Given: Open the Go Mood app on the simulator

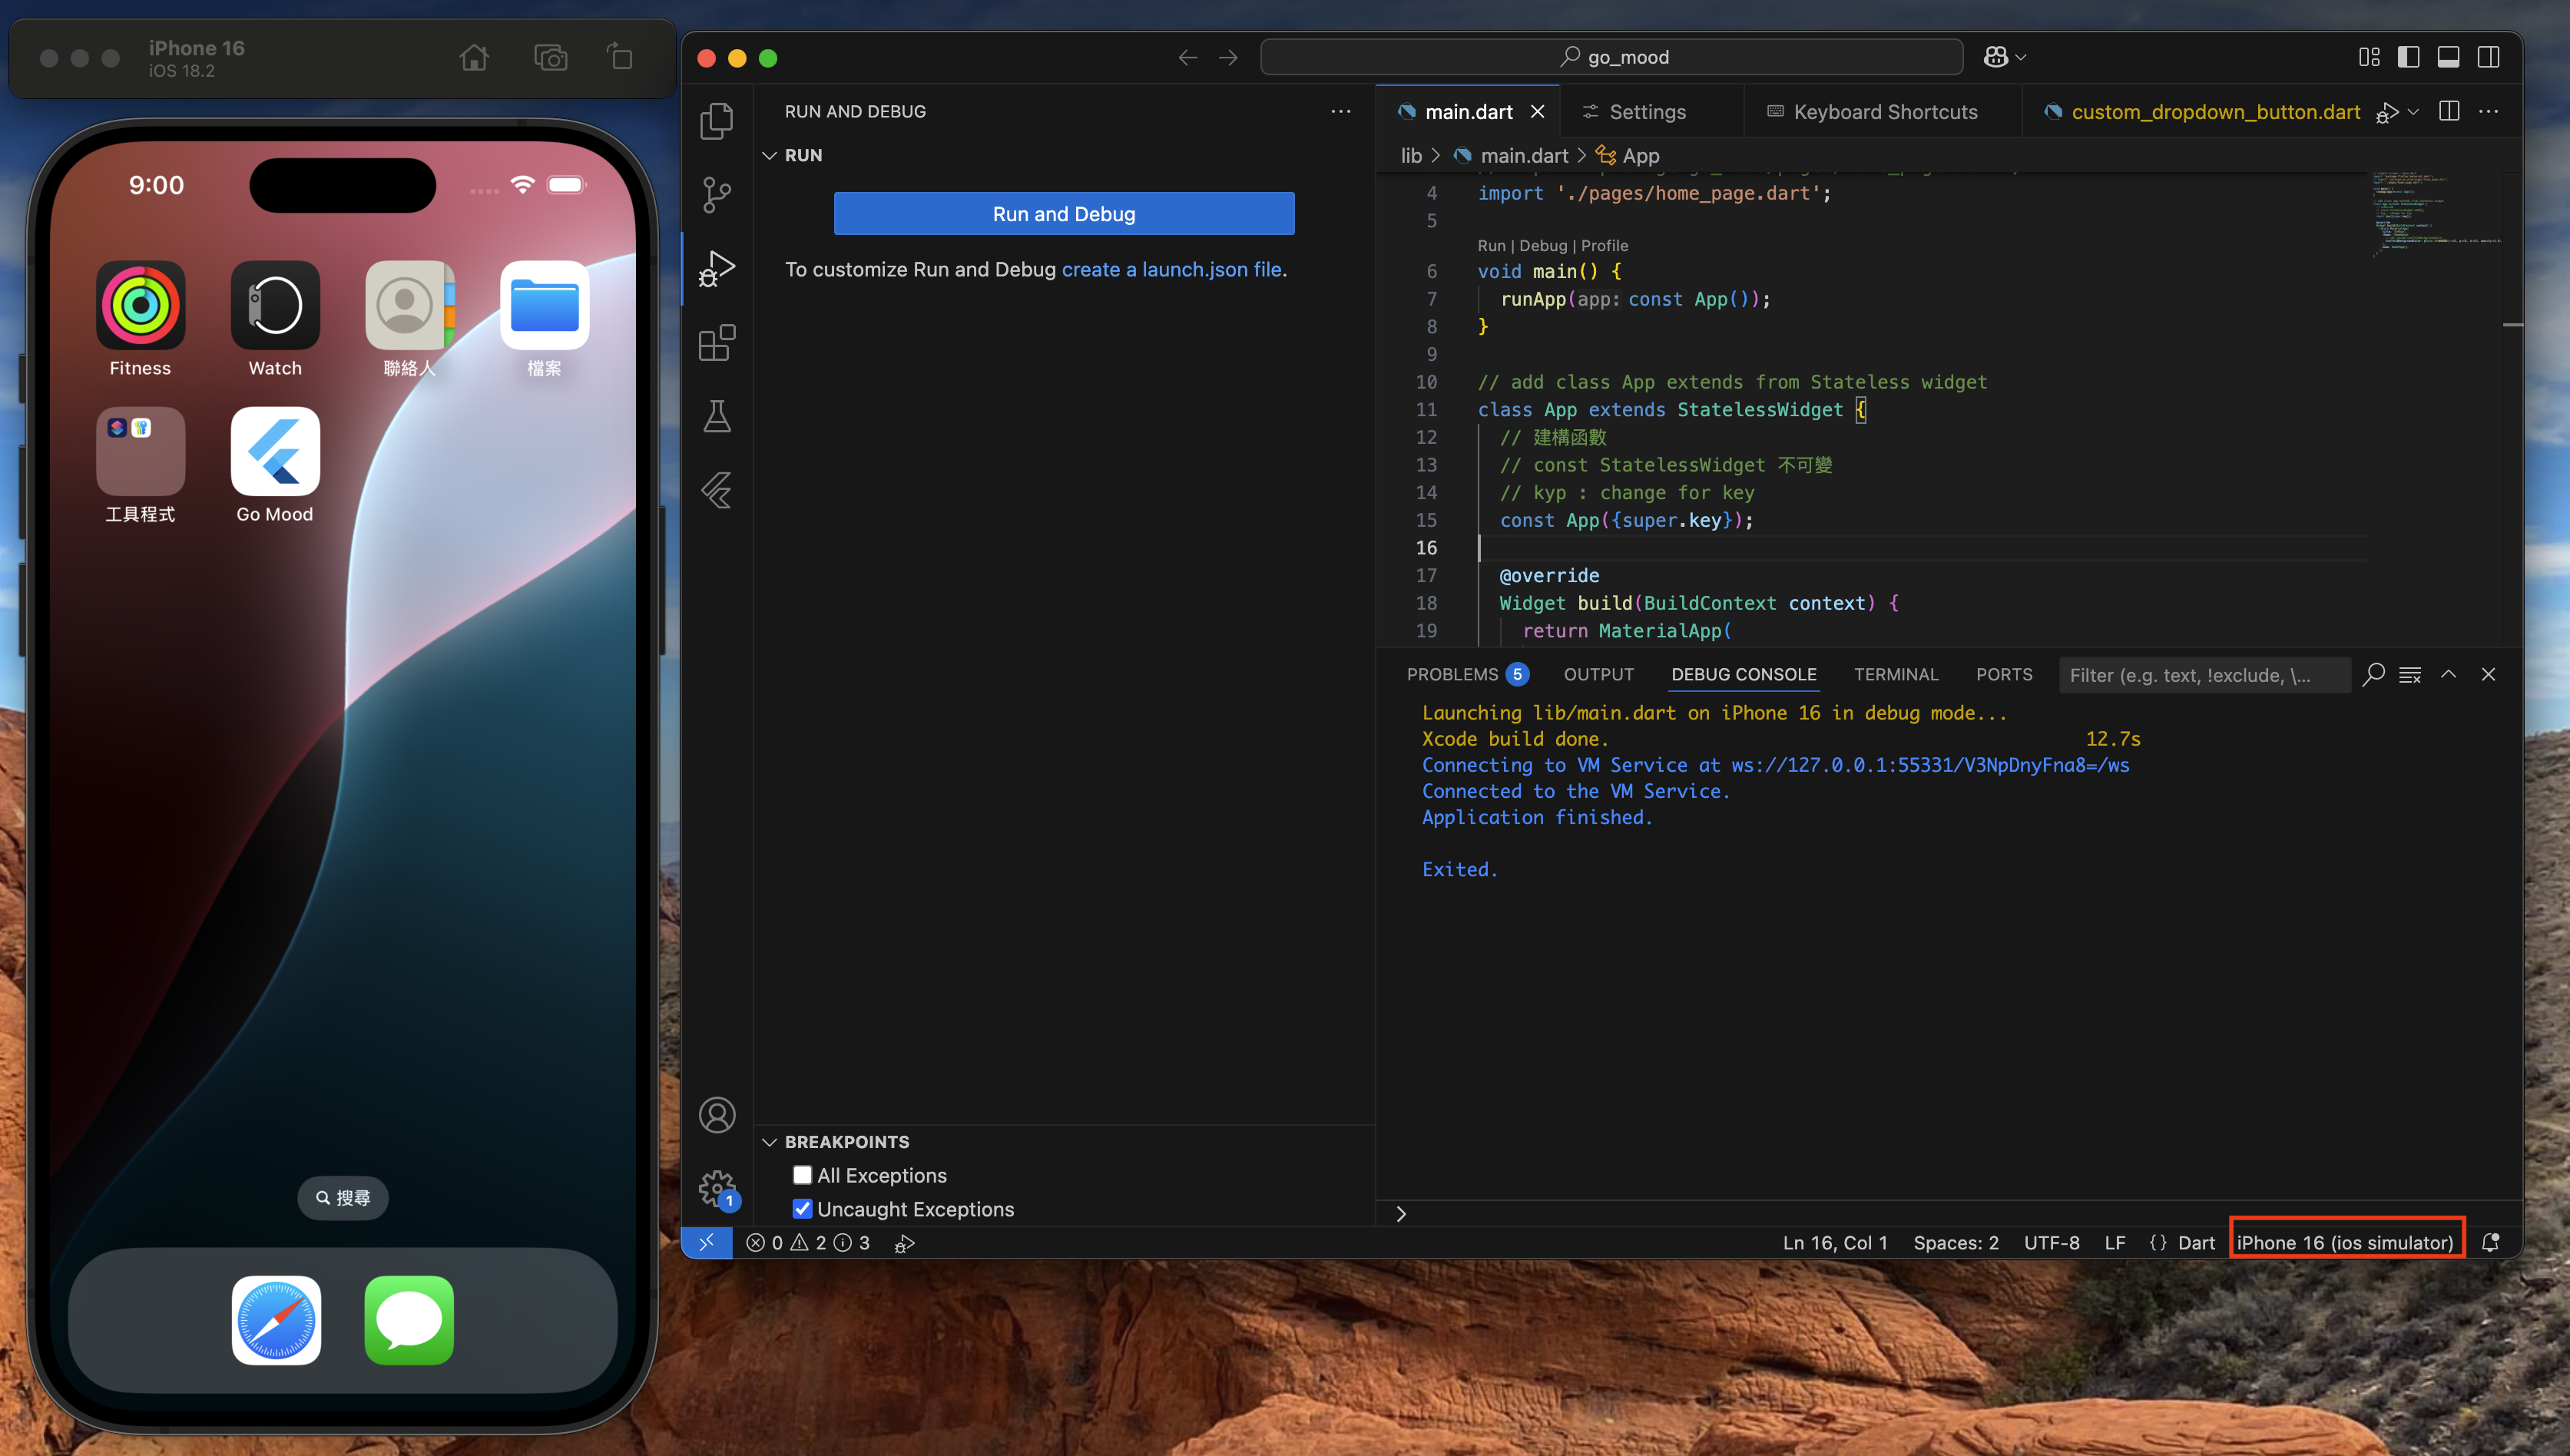Looking at the screenshot, I should 275,452.
